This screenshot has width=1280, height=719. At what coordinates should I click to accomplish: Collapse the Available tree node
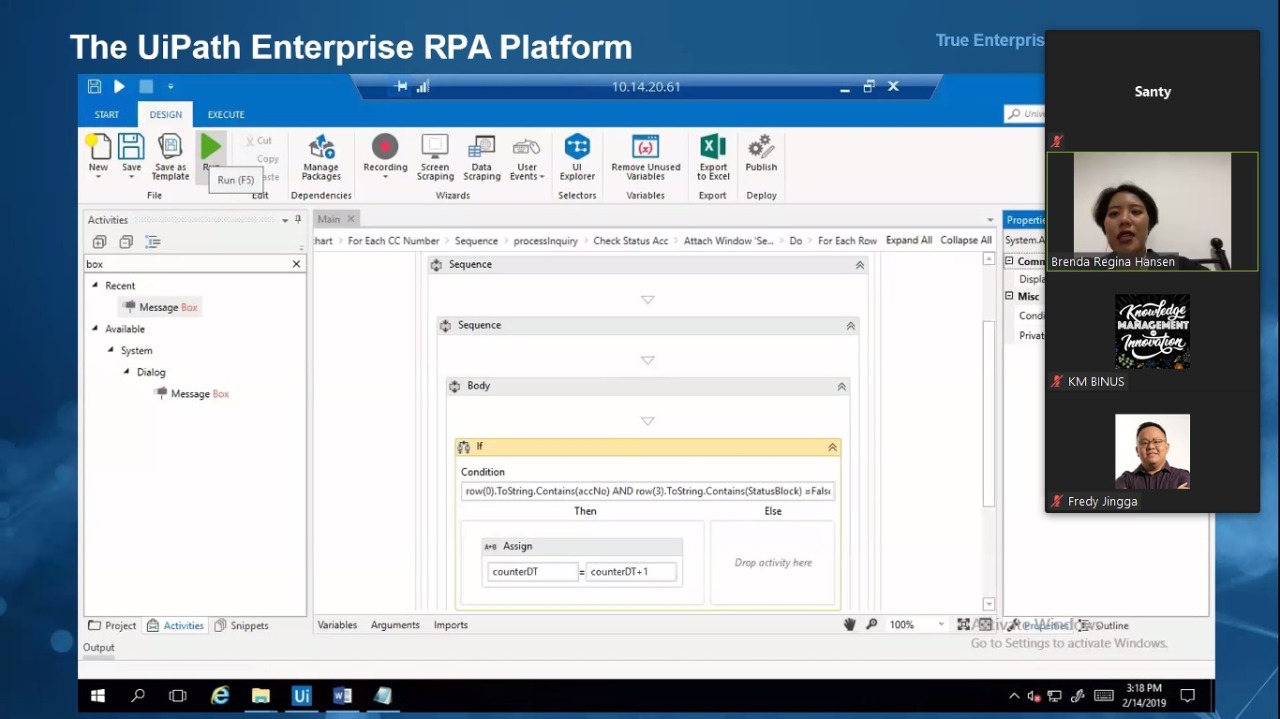(95, 329)
